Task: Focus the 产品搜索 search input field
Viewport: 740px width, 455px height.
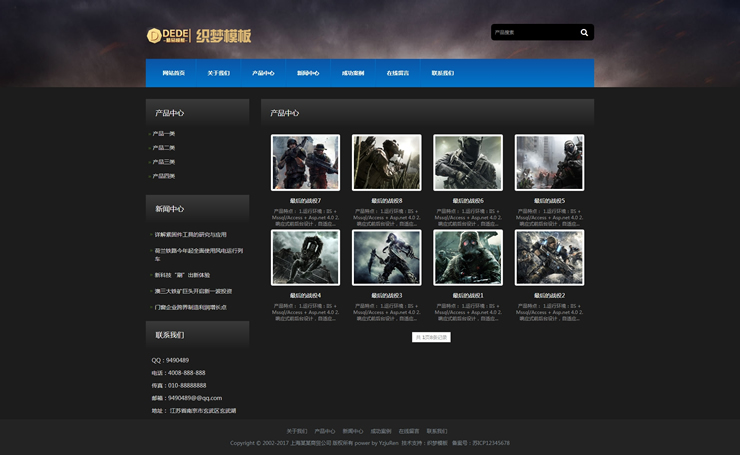Action: [532, 32]
